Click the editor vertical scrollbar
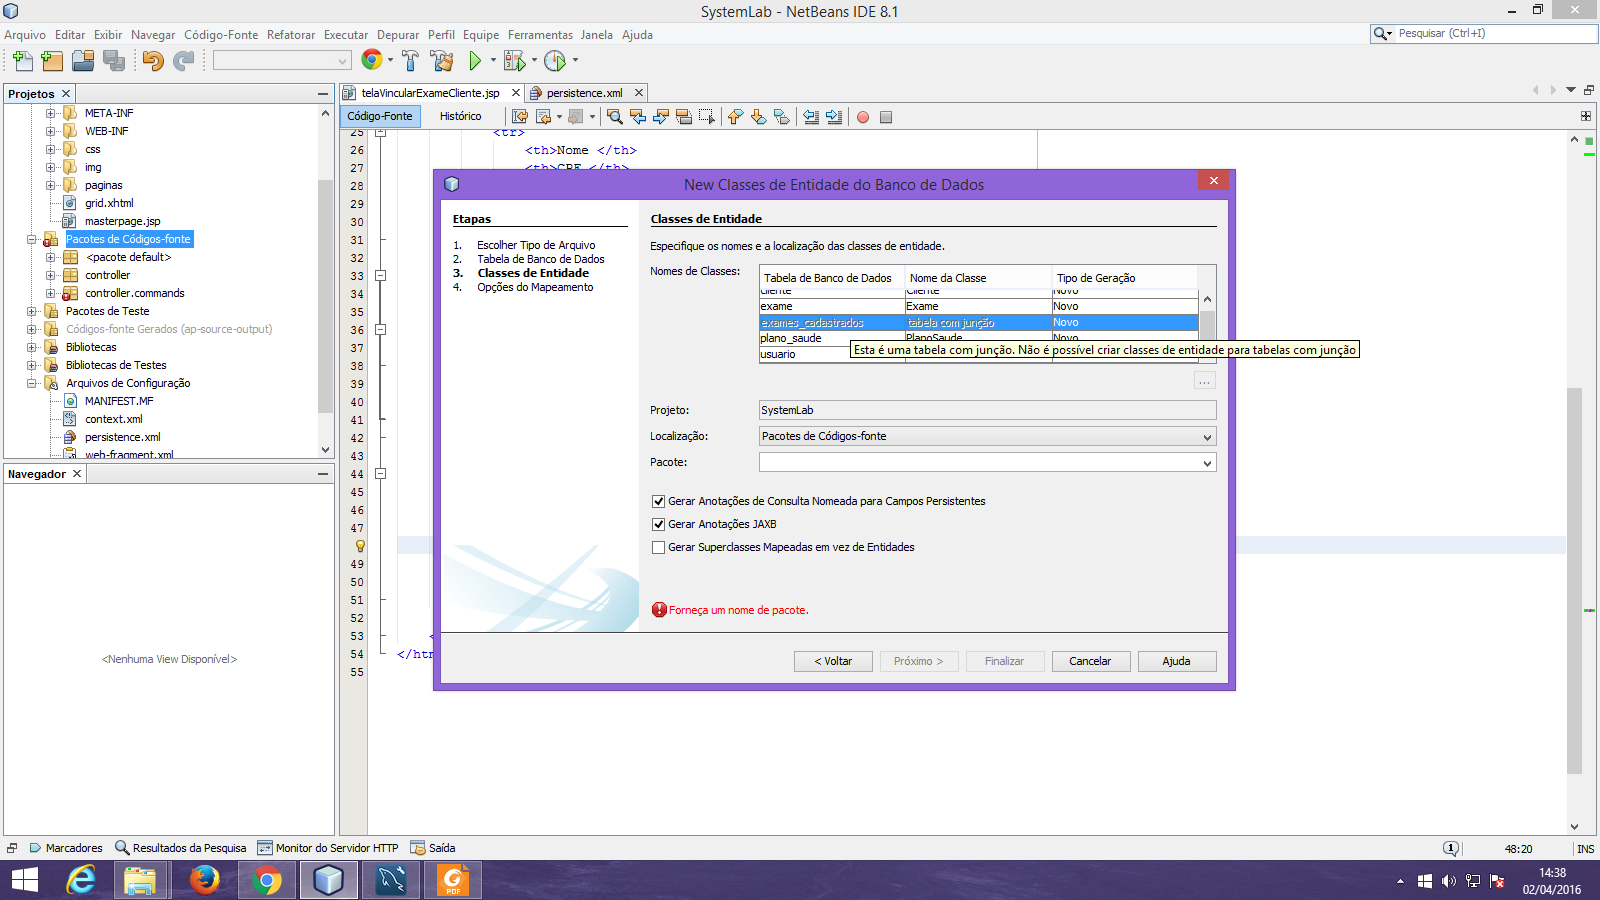 point(1574,580)
